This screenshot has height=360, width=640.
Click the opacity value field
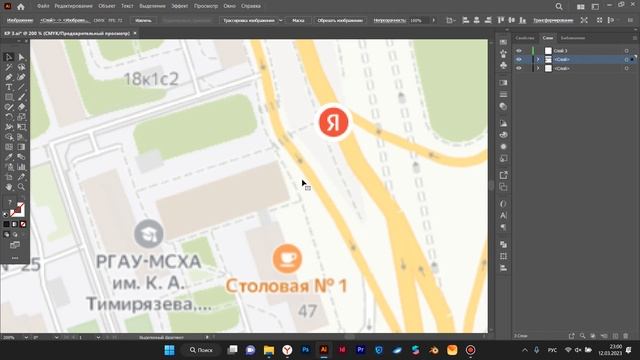point(419,20)
